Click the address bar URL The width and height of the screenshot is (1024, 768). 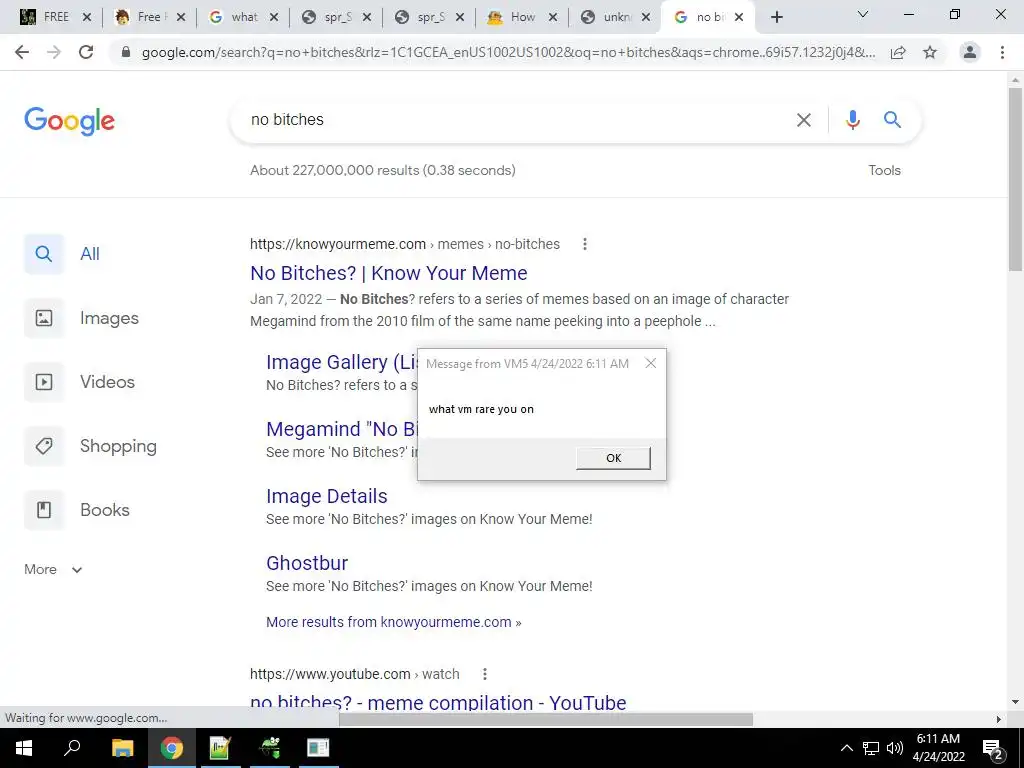(x=508, y=52)
